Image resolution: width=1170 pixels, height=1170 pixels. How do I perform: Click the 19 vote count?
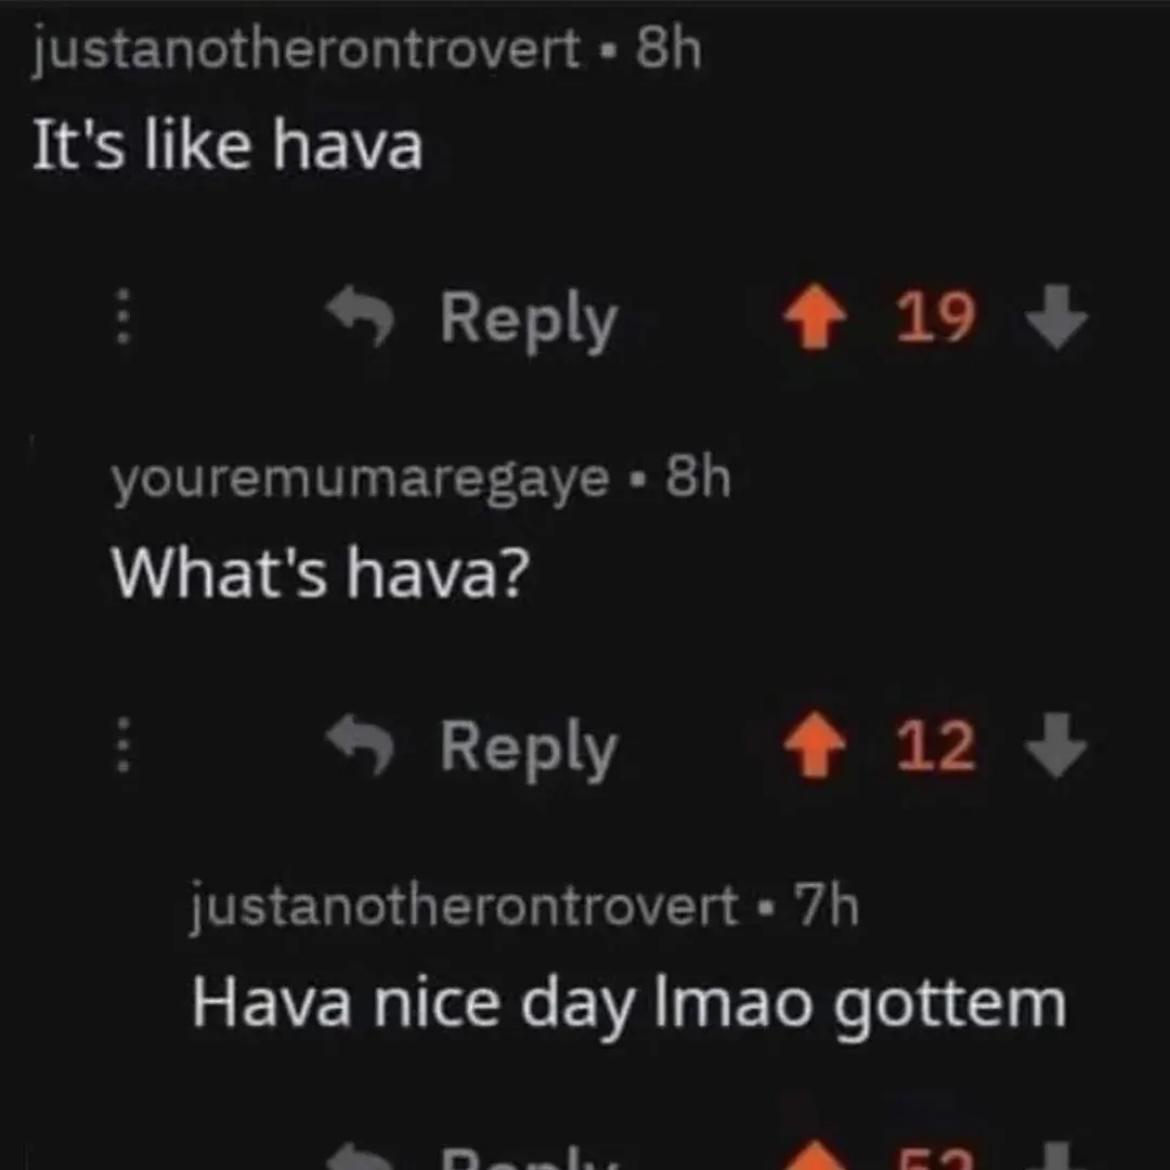[x=936, y=318]
